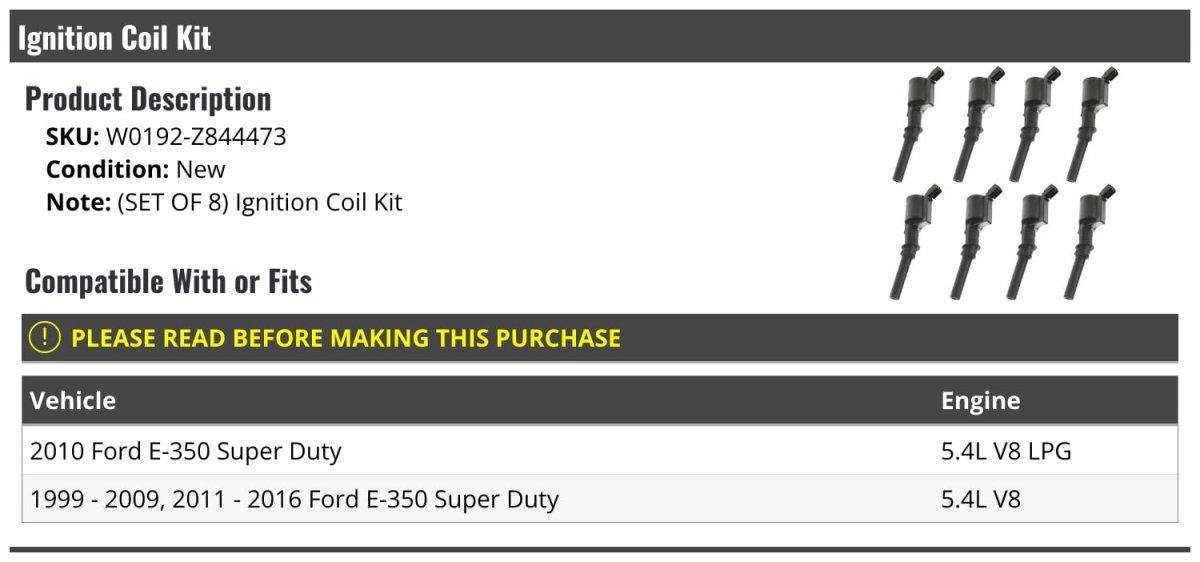The width and height of the screenshot is (1200, 562).
Task: Click the PLEASE READ BEFORE MAKING THIS PURCHASE banner
Action: click(x=346, y=338)
